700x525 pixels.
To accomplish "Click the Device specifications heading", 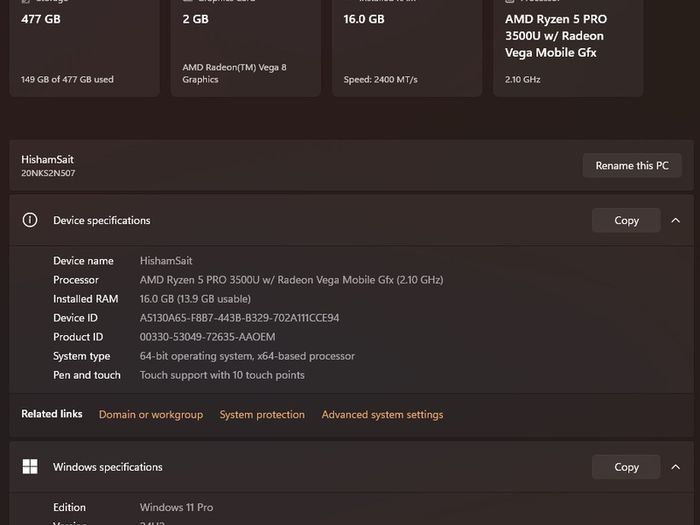I will tap(102, 220).
